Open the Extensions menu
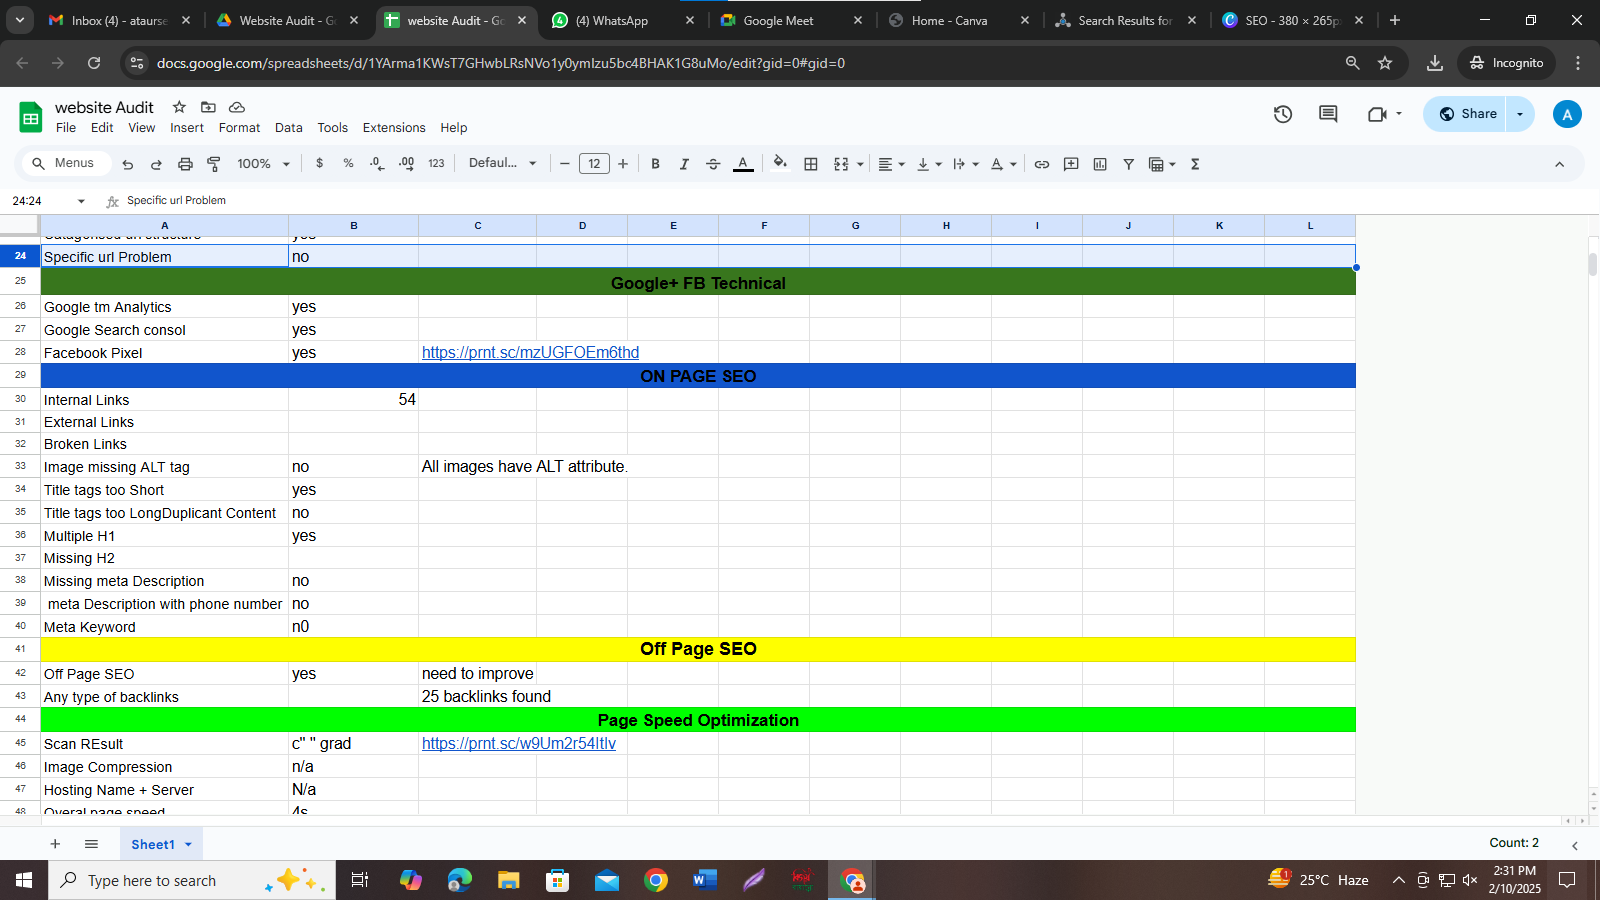This screenshot has height=900, width=1600. [x=393, y=128]
